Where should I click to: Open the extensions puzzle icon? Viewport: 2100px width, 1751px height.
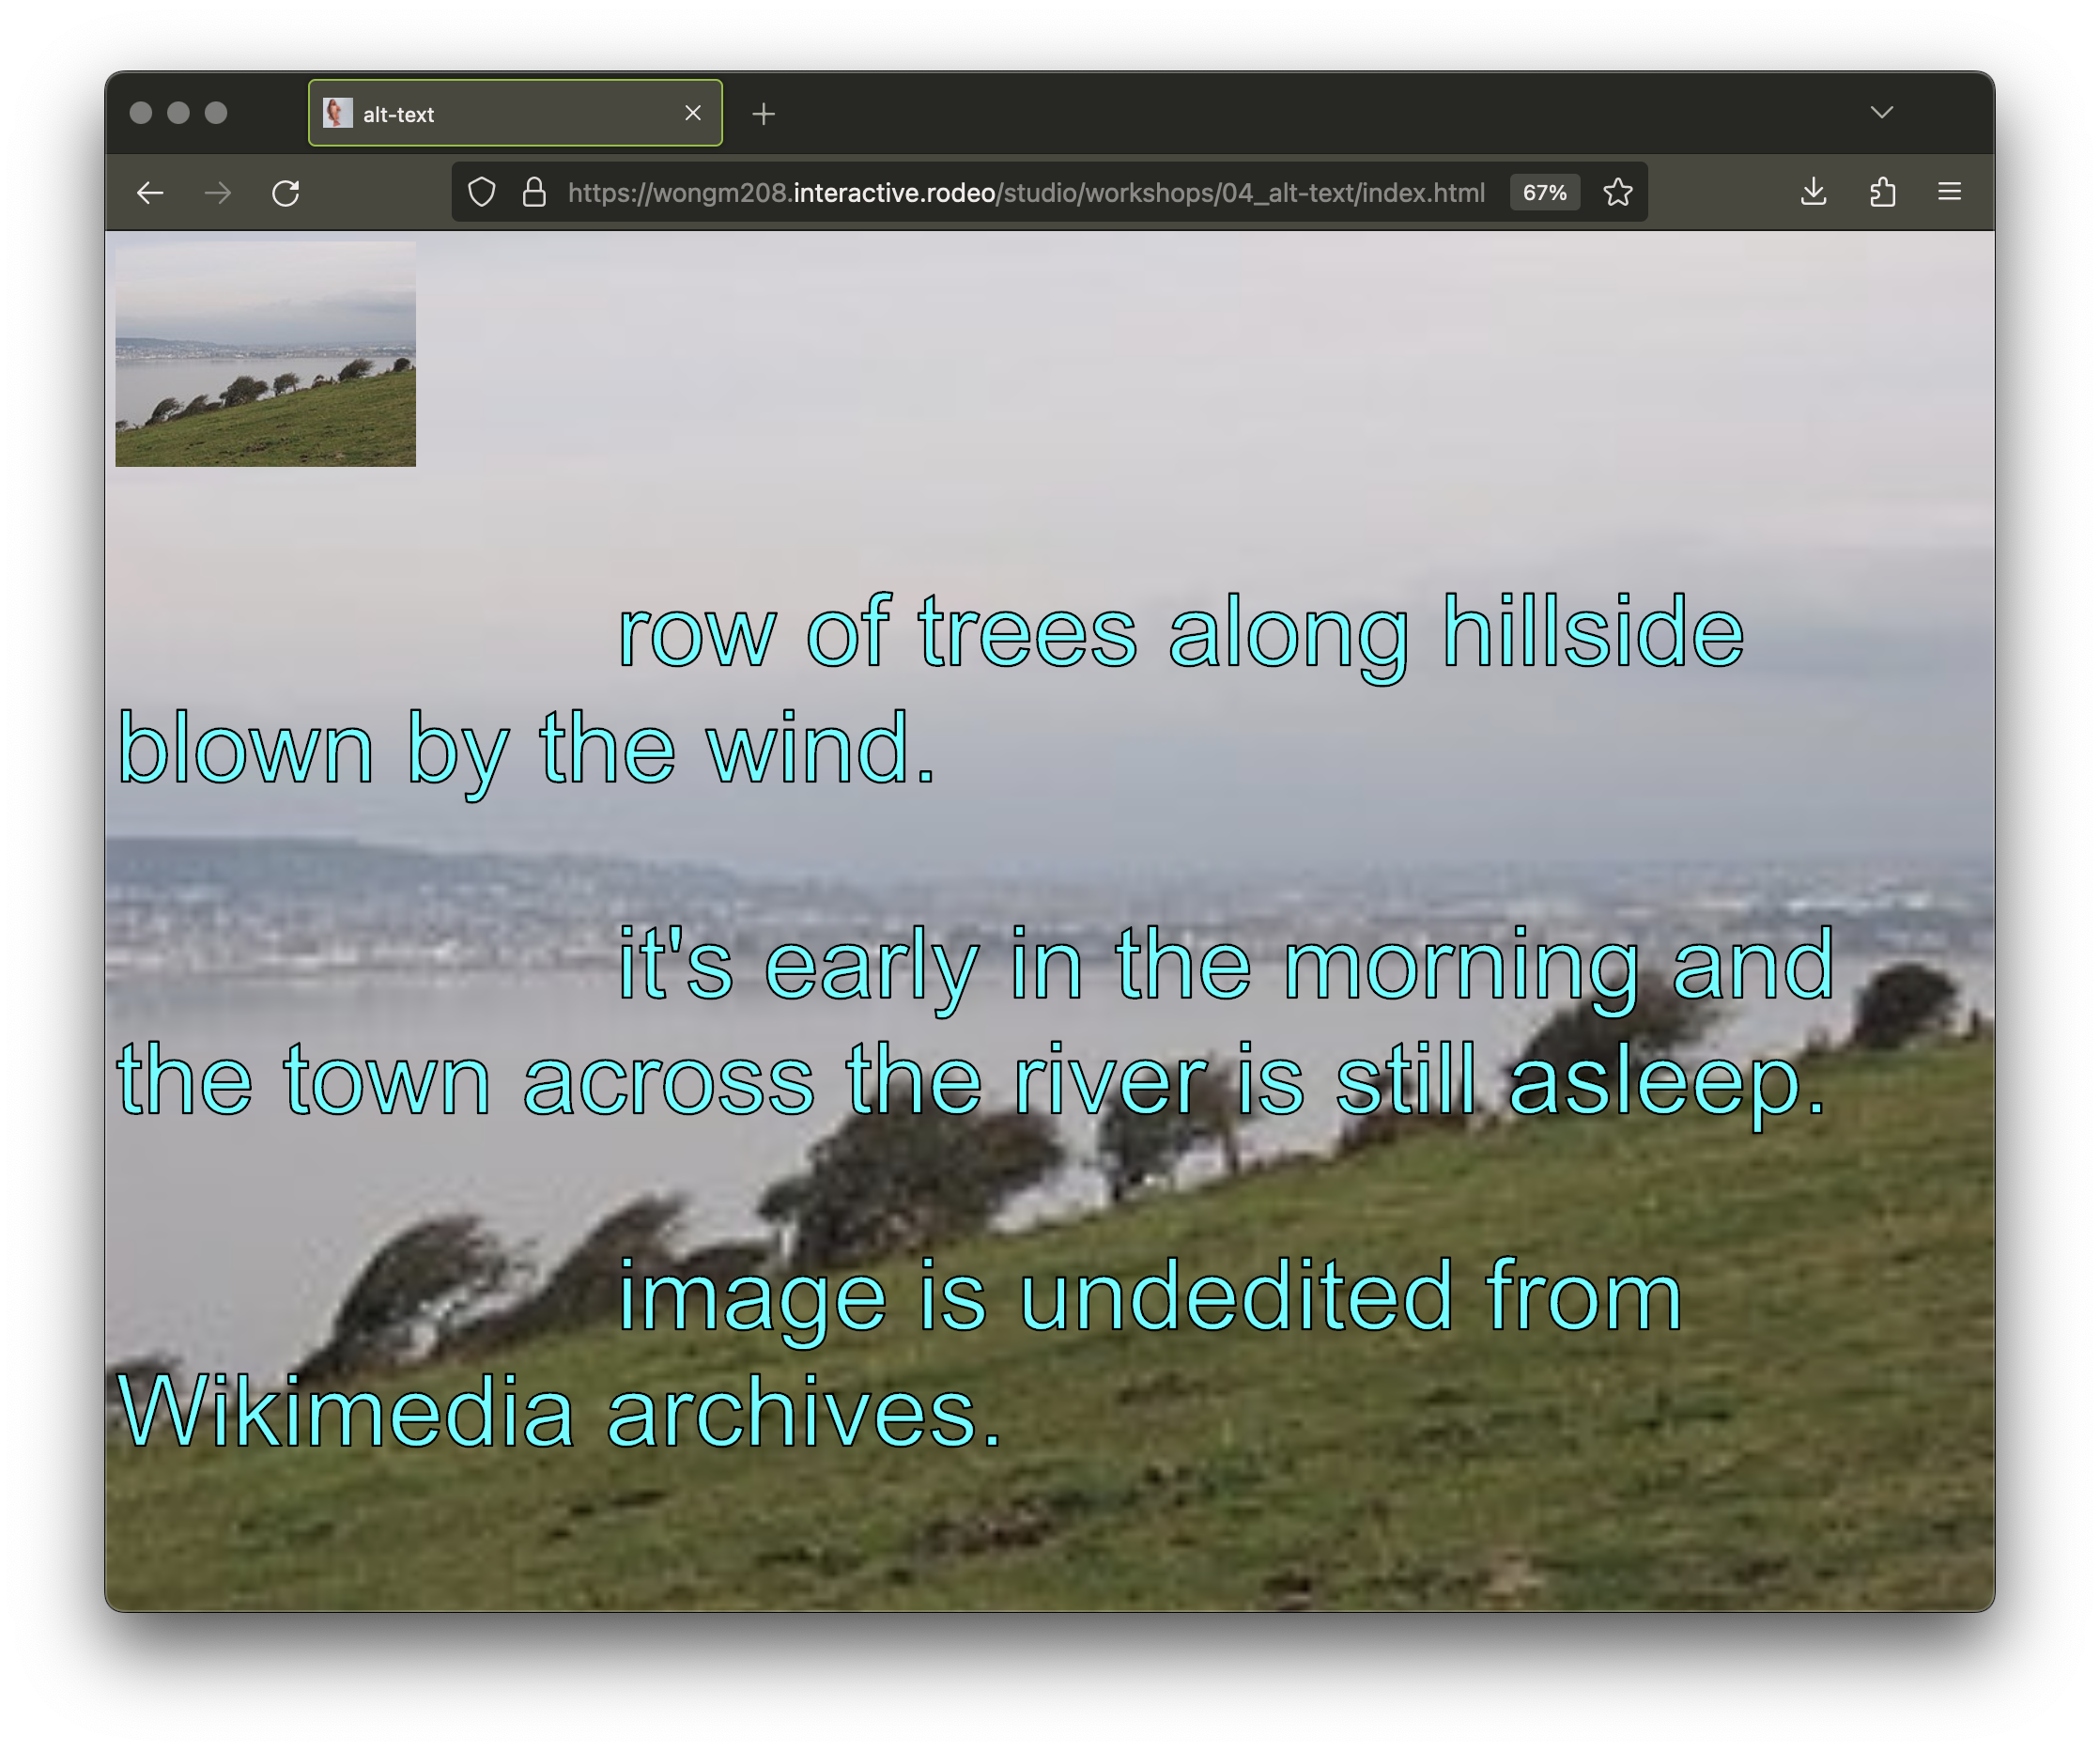1882,192
